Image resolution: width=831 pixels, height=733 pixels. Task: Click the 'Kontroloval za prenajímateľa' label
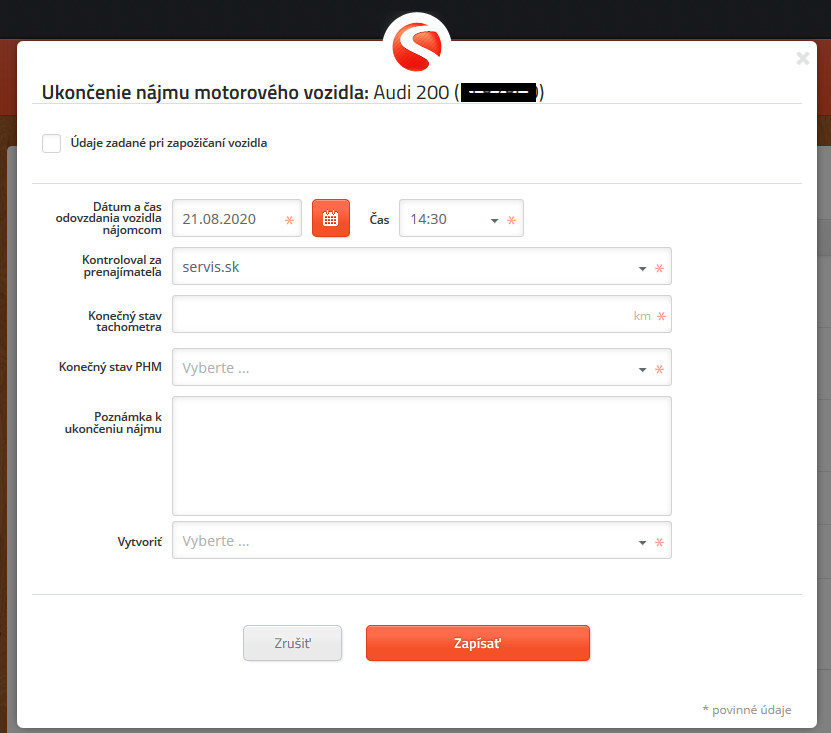[122, 266]
